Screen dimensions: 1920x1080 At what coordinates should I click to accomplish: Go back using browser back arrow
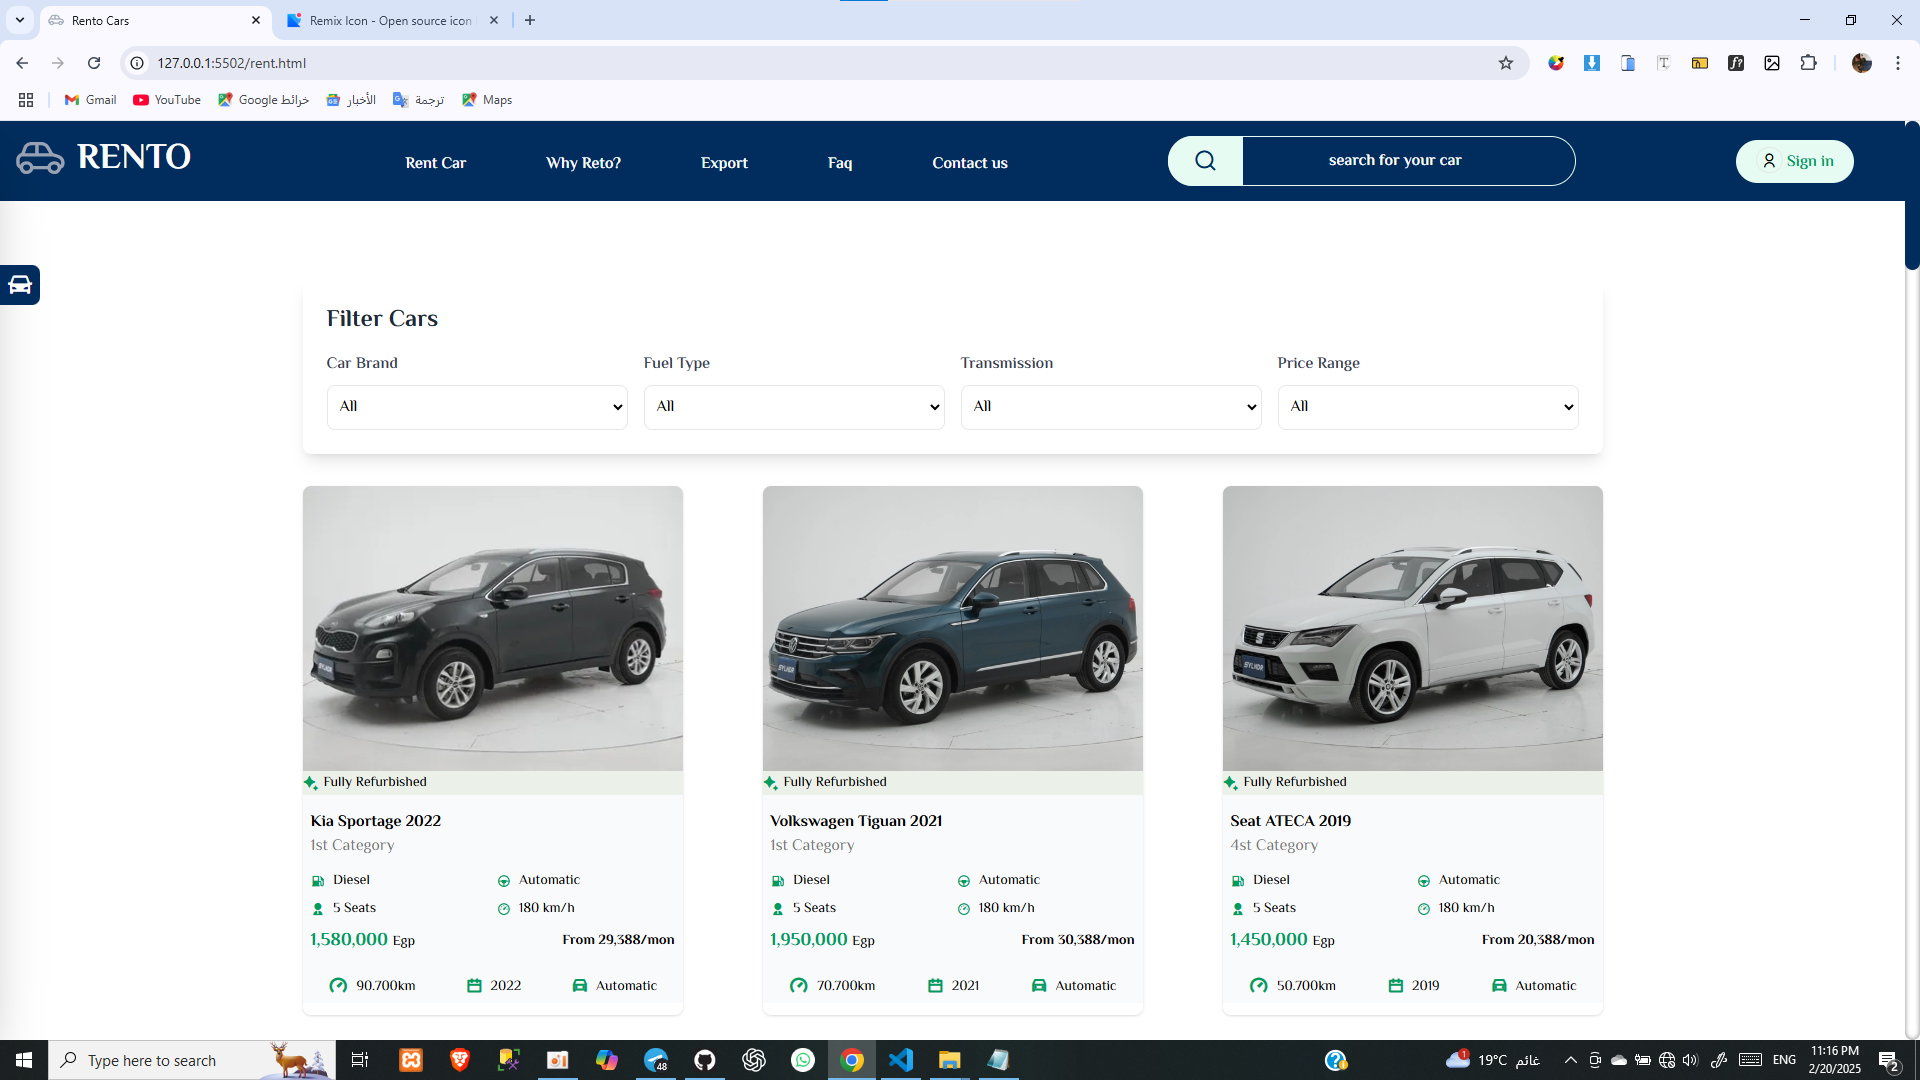(22, 63)
